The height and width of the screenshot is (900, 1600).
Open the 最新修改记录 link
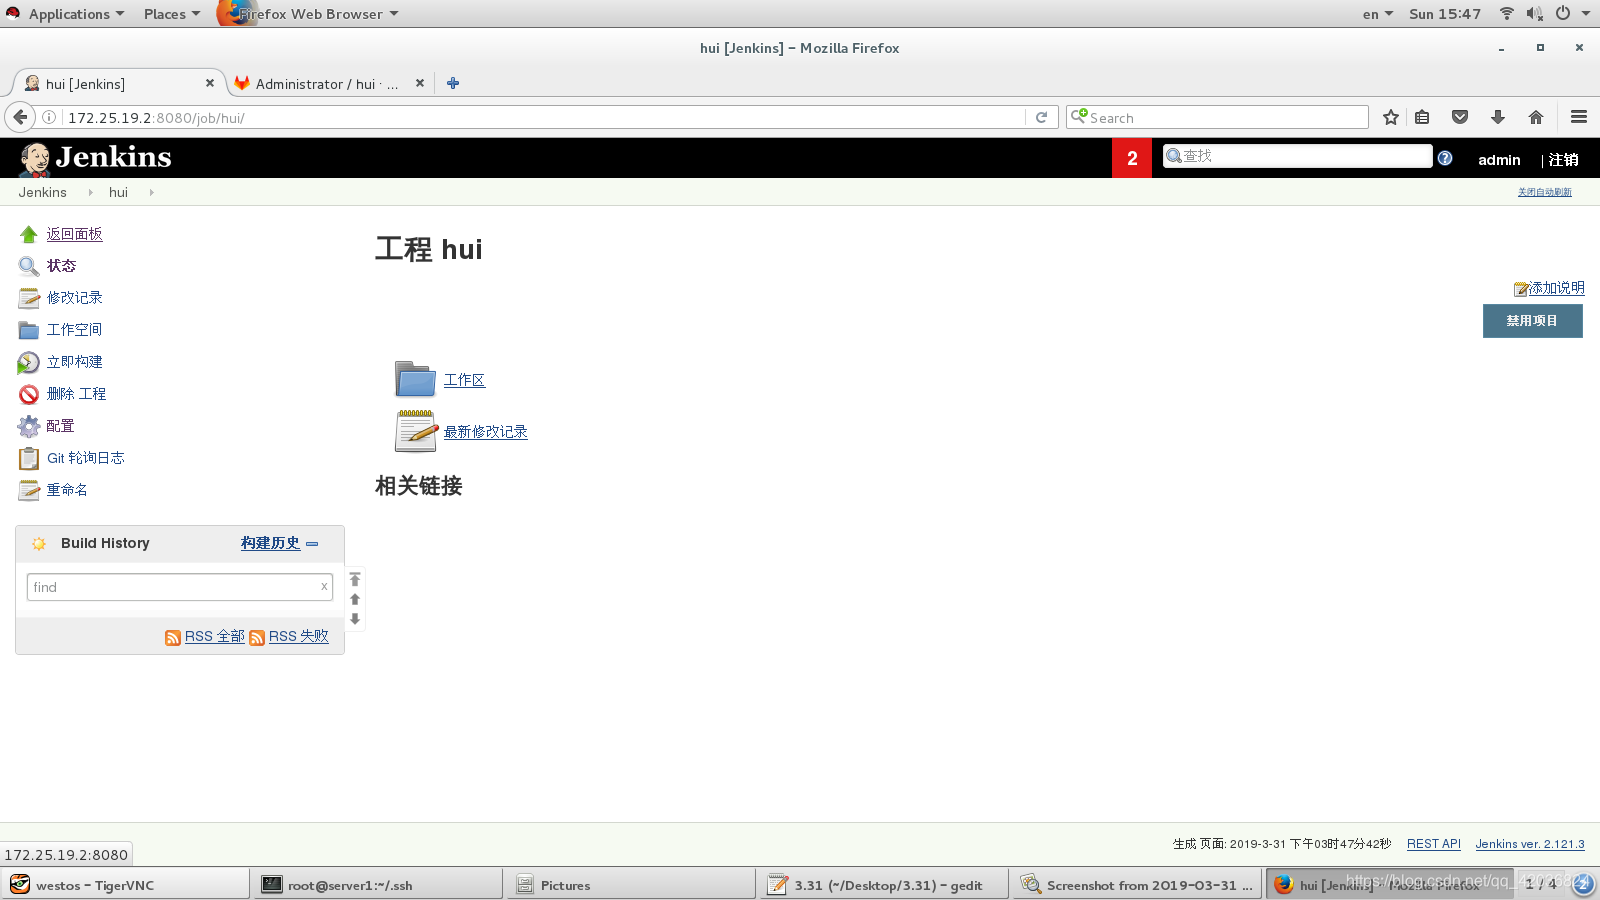(485, 432)
